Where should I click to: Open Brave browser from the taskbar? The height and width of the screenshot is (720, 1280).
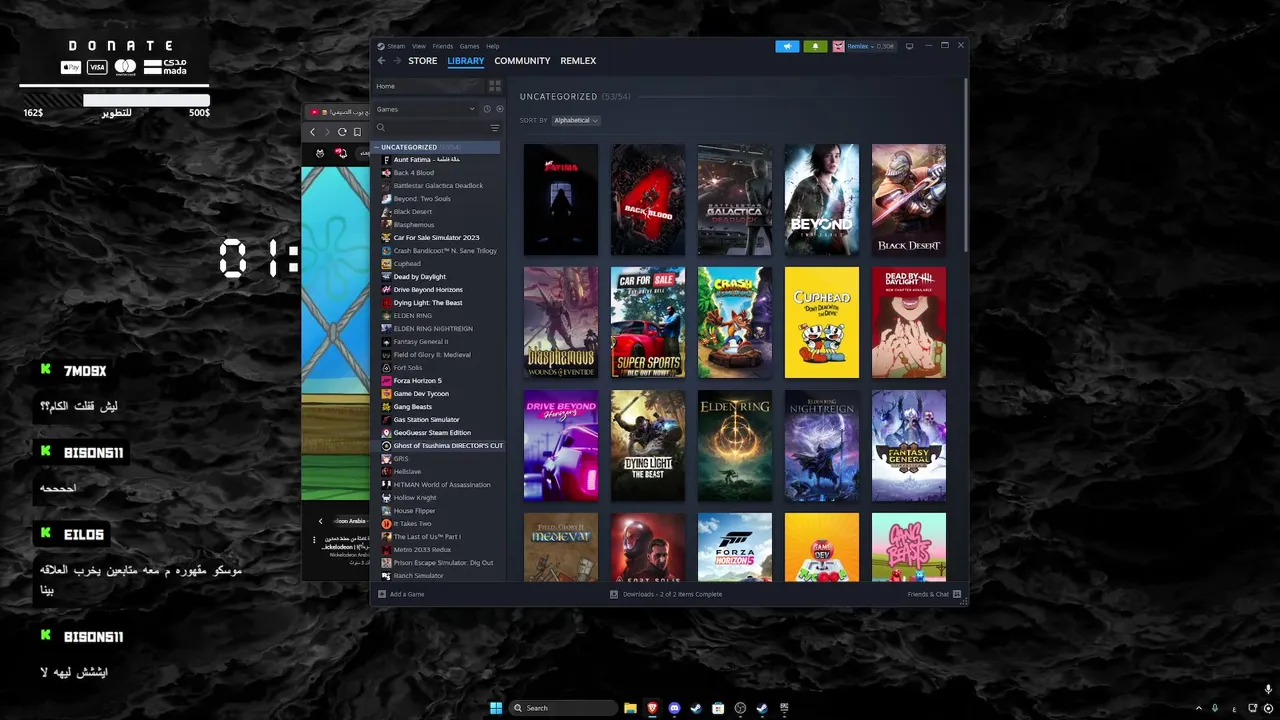[x=652, y=708]
